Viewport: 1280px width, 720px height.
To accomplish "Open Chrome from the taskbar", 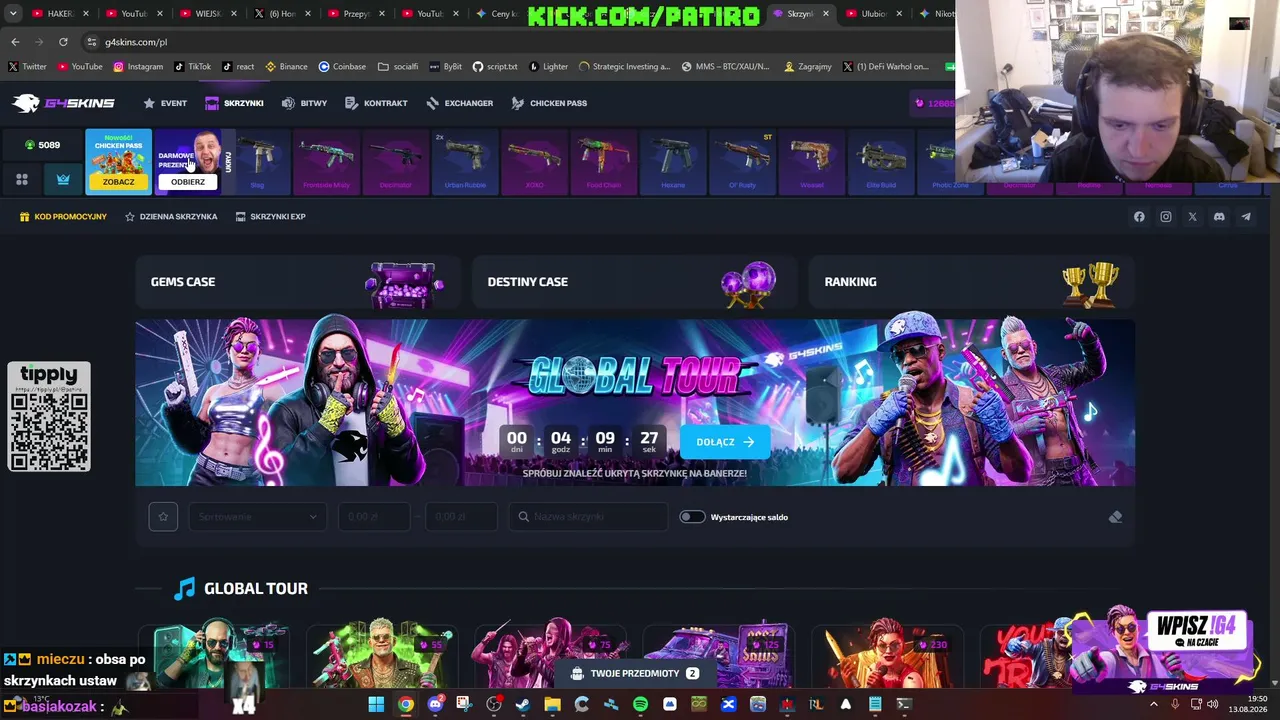I will (405, 704).
